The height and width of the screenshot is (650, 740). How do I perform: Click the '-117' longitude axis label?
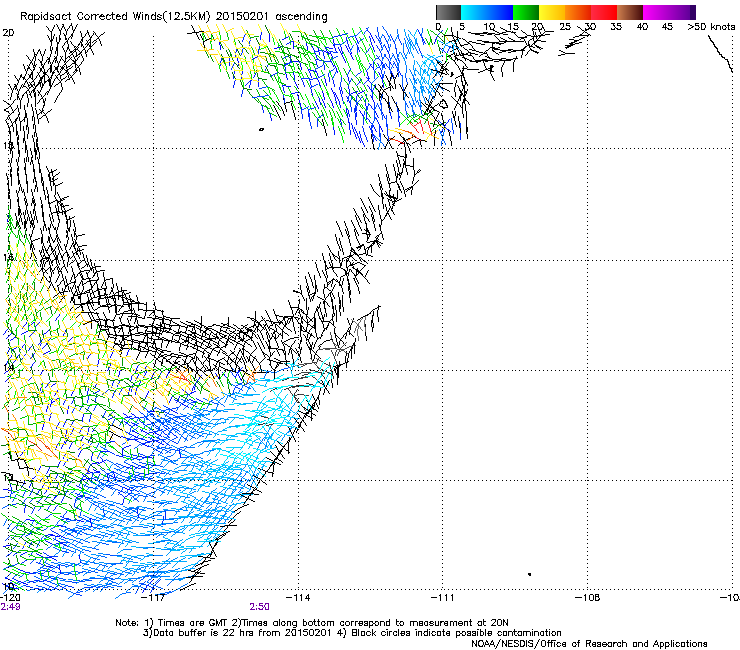coord(153,598)
